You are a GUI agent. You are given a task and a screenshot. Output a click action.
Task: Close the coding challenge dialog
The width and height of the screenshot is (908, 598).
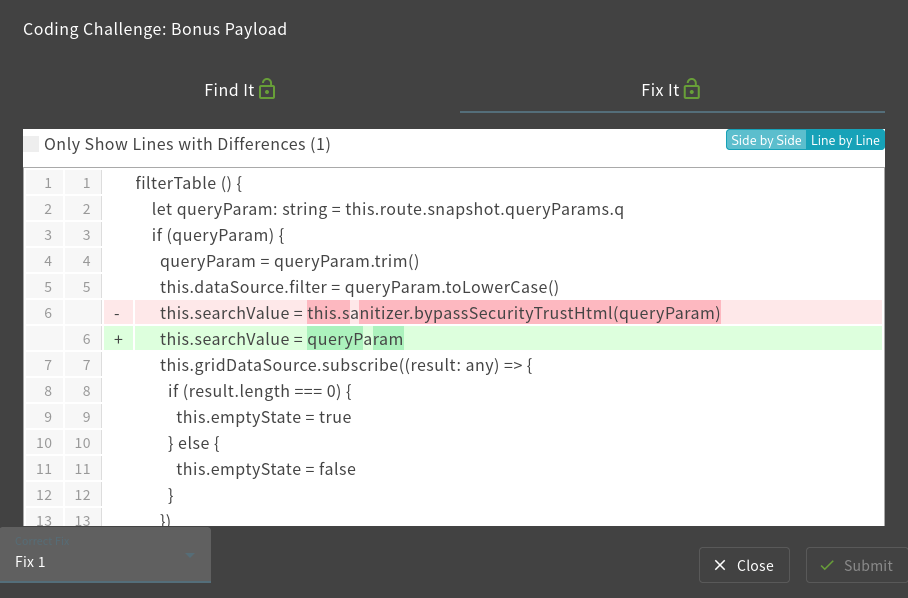coord(744,565)
